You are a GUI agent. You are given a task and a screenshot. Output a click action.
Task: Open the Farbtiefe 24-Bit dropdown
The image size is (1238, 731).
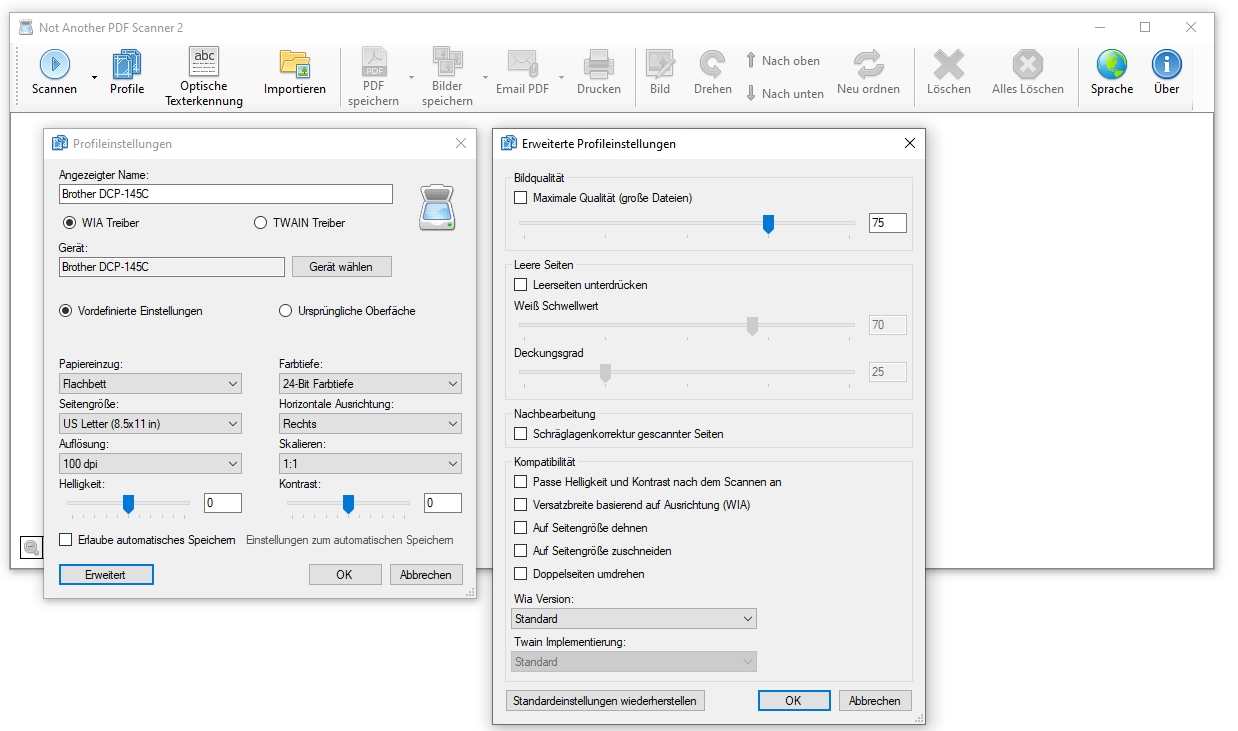tap(370, 384)
